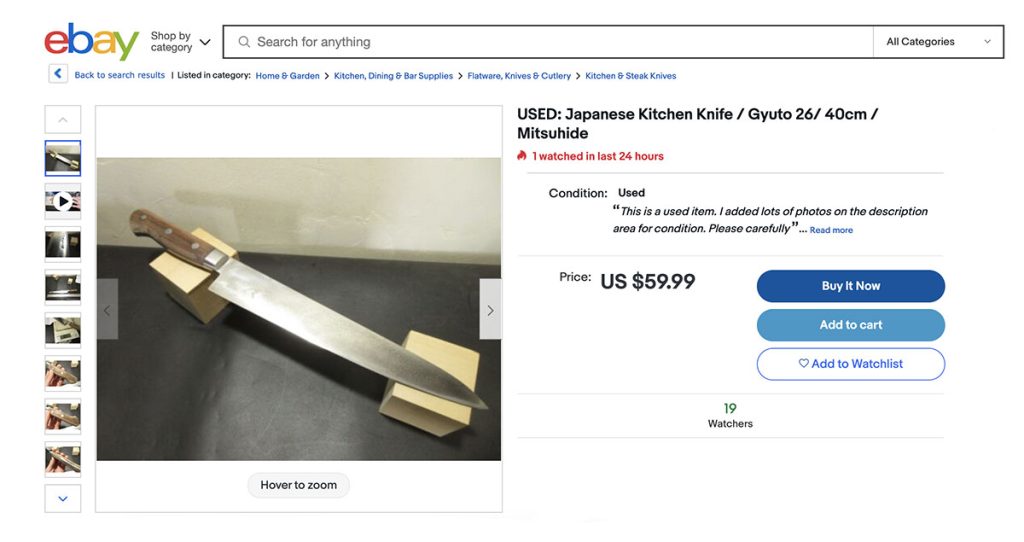The height and width of the screenshot is (542, 1024).
Task: Play the video thumbnail
Action: [63, 201]
